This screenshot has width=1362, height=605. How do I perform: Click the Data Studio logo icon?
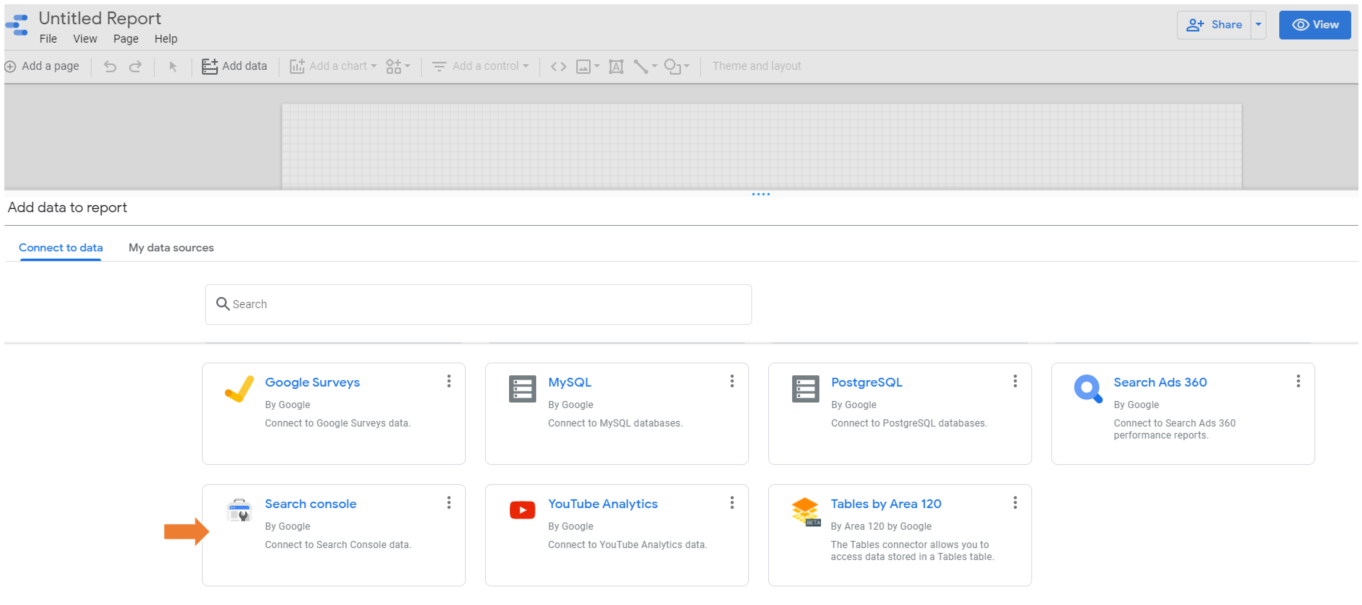(x=17, y=26)
